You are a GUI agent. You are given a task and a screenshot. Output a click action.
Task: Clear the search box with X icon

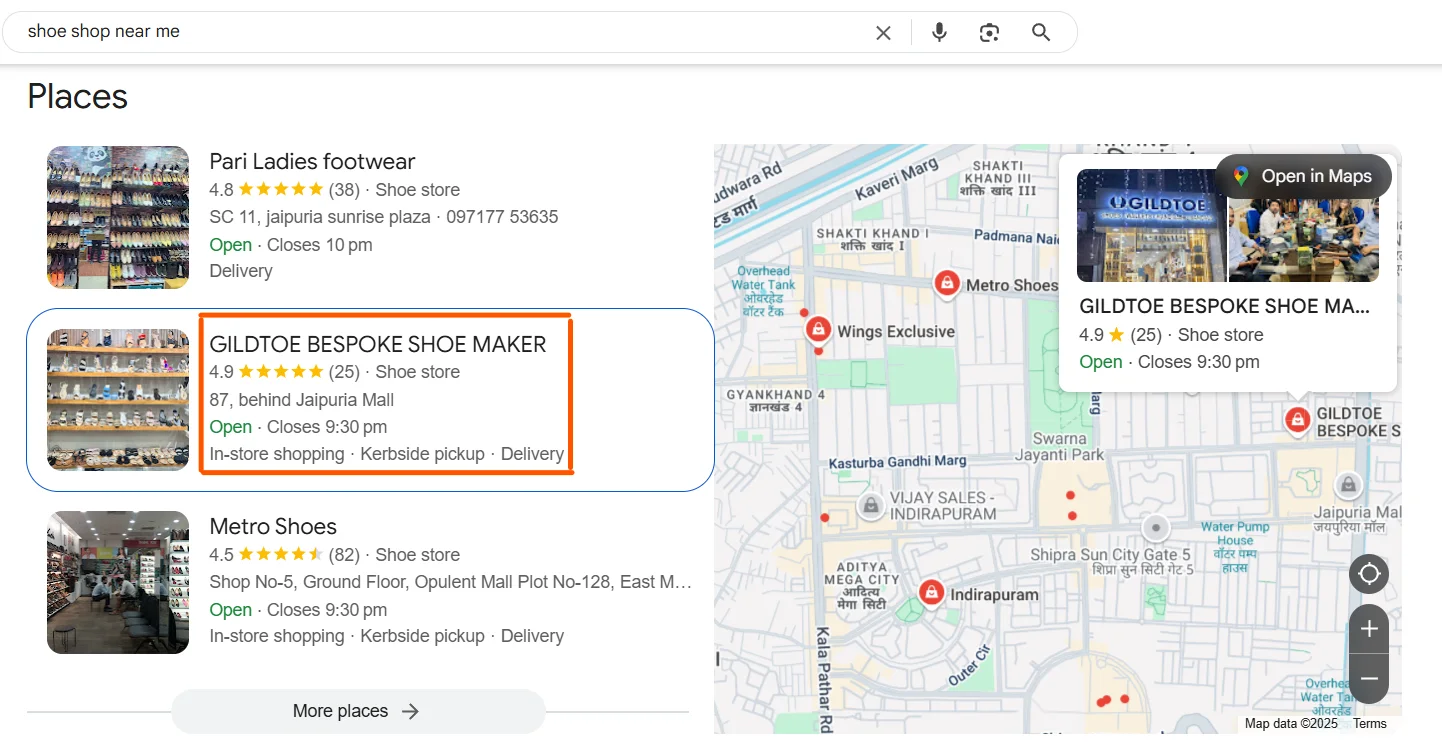[883, 32]
